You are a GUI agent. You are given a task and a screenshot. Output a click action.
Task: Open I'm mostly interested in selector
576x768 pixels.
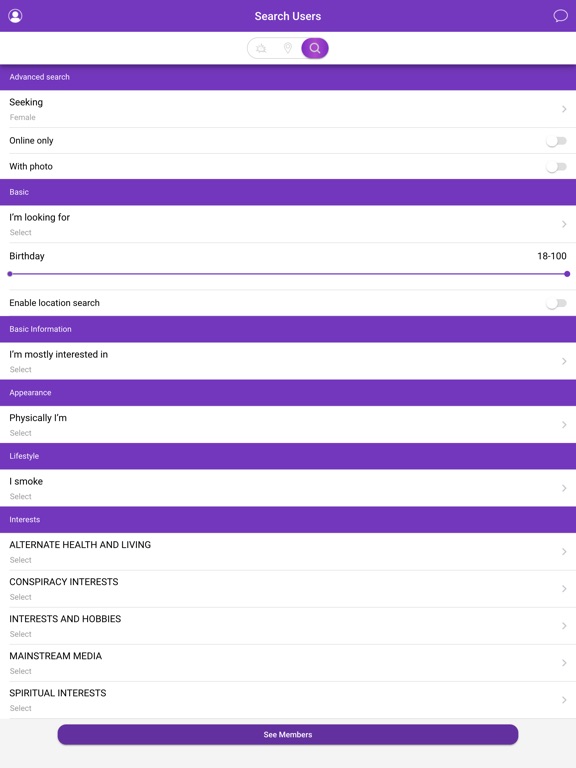[x=288, y=361]
